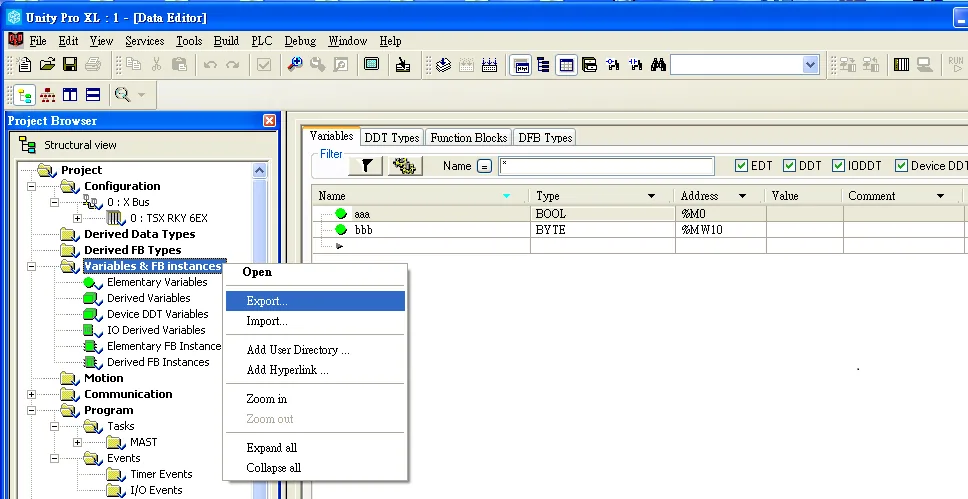The height and width of the screenshot is (499, 968).
Task: Collapse the Variables & FB instances node
Action: pos(31,266)
